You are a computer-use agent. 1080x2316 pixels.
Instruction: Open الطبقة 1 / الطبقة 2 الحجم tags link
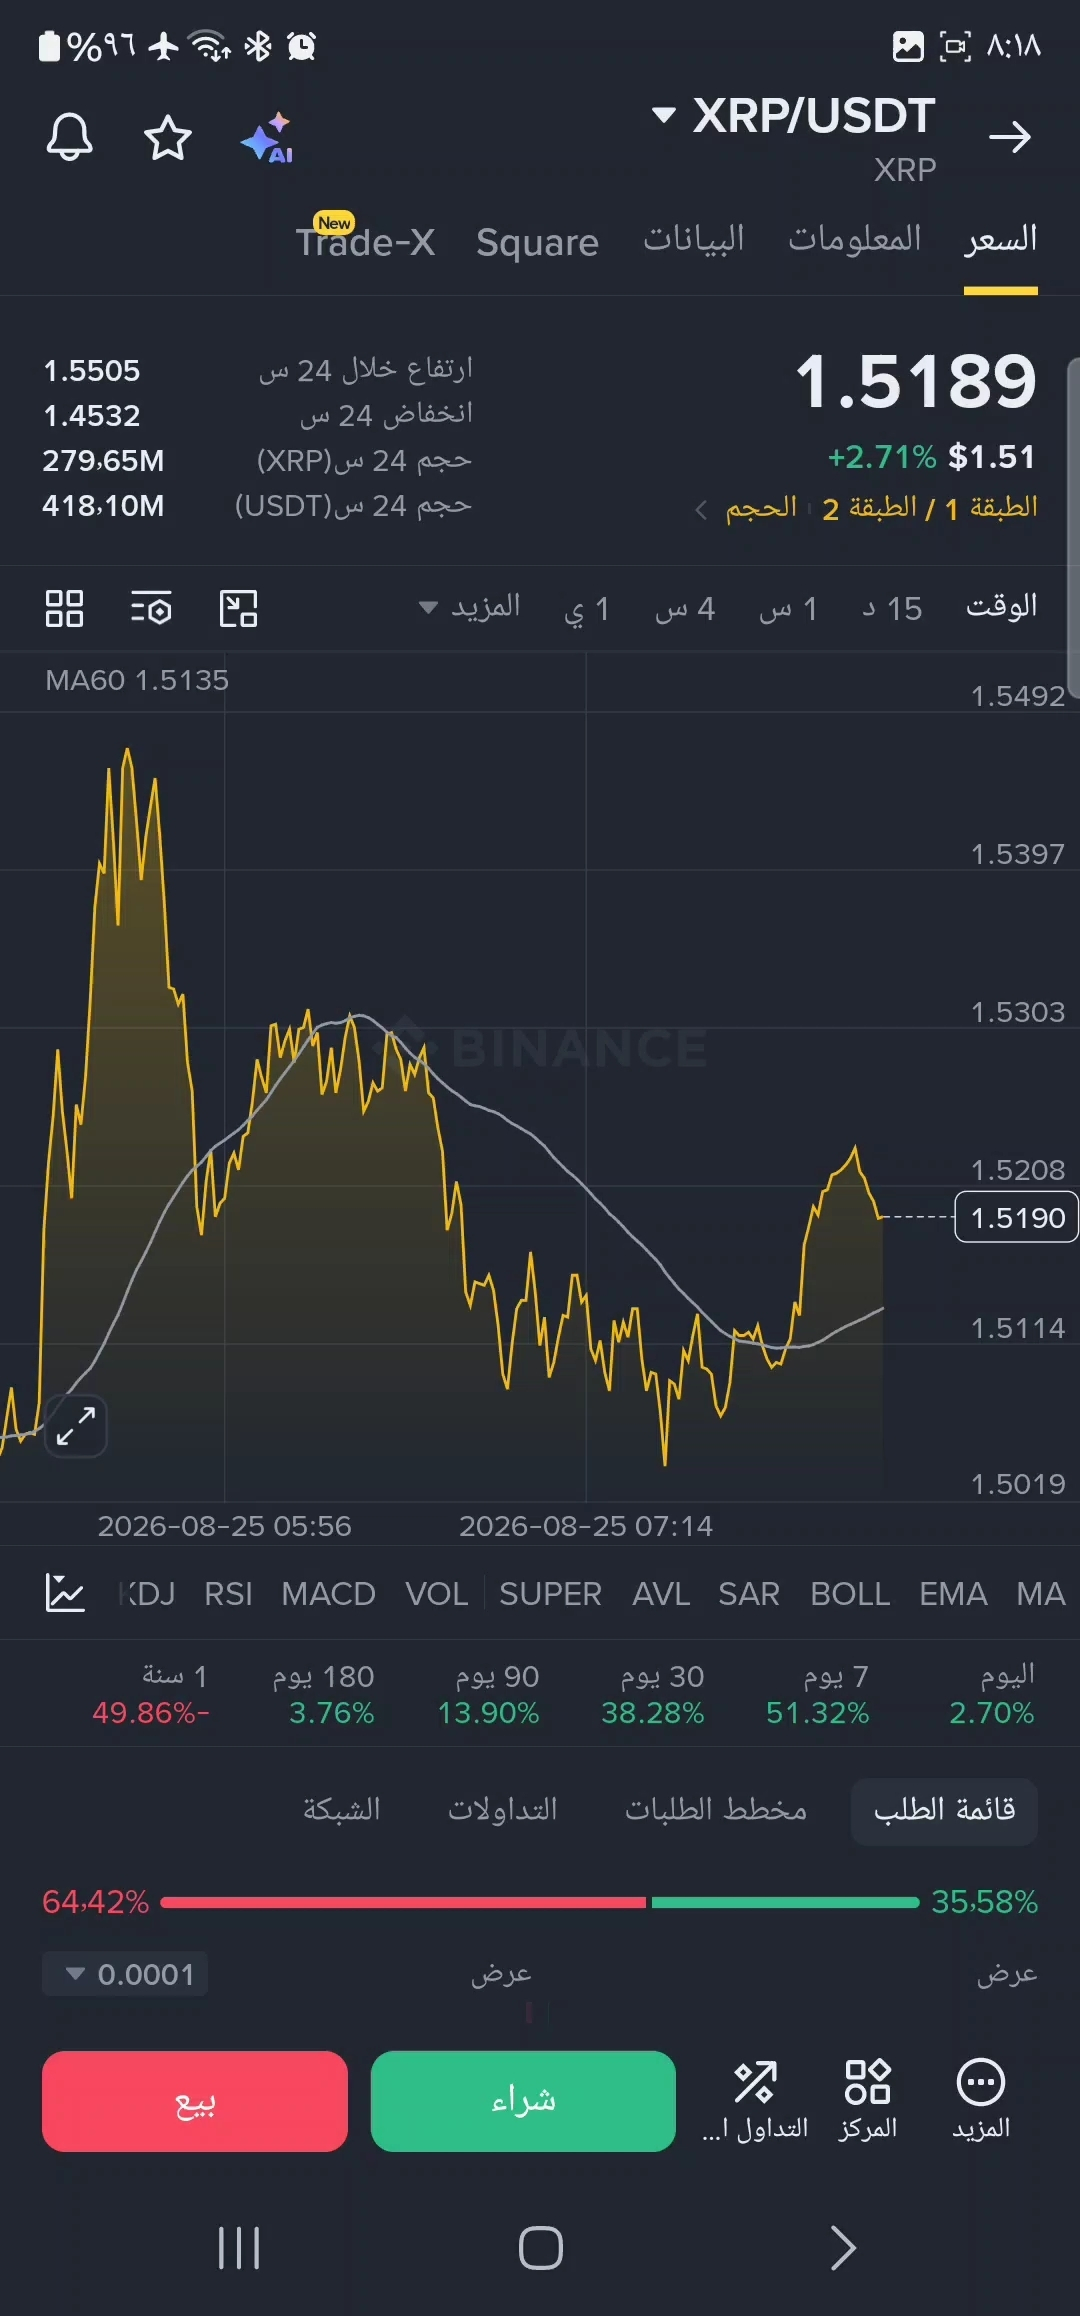click(x=866, y=508)
